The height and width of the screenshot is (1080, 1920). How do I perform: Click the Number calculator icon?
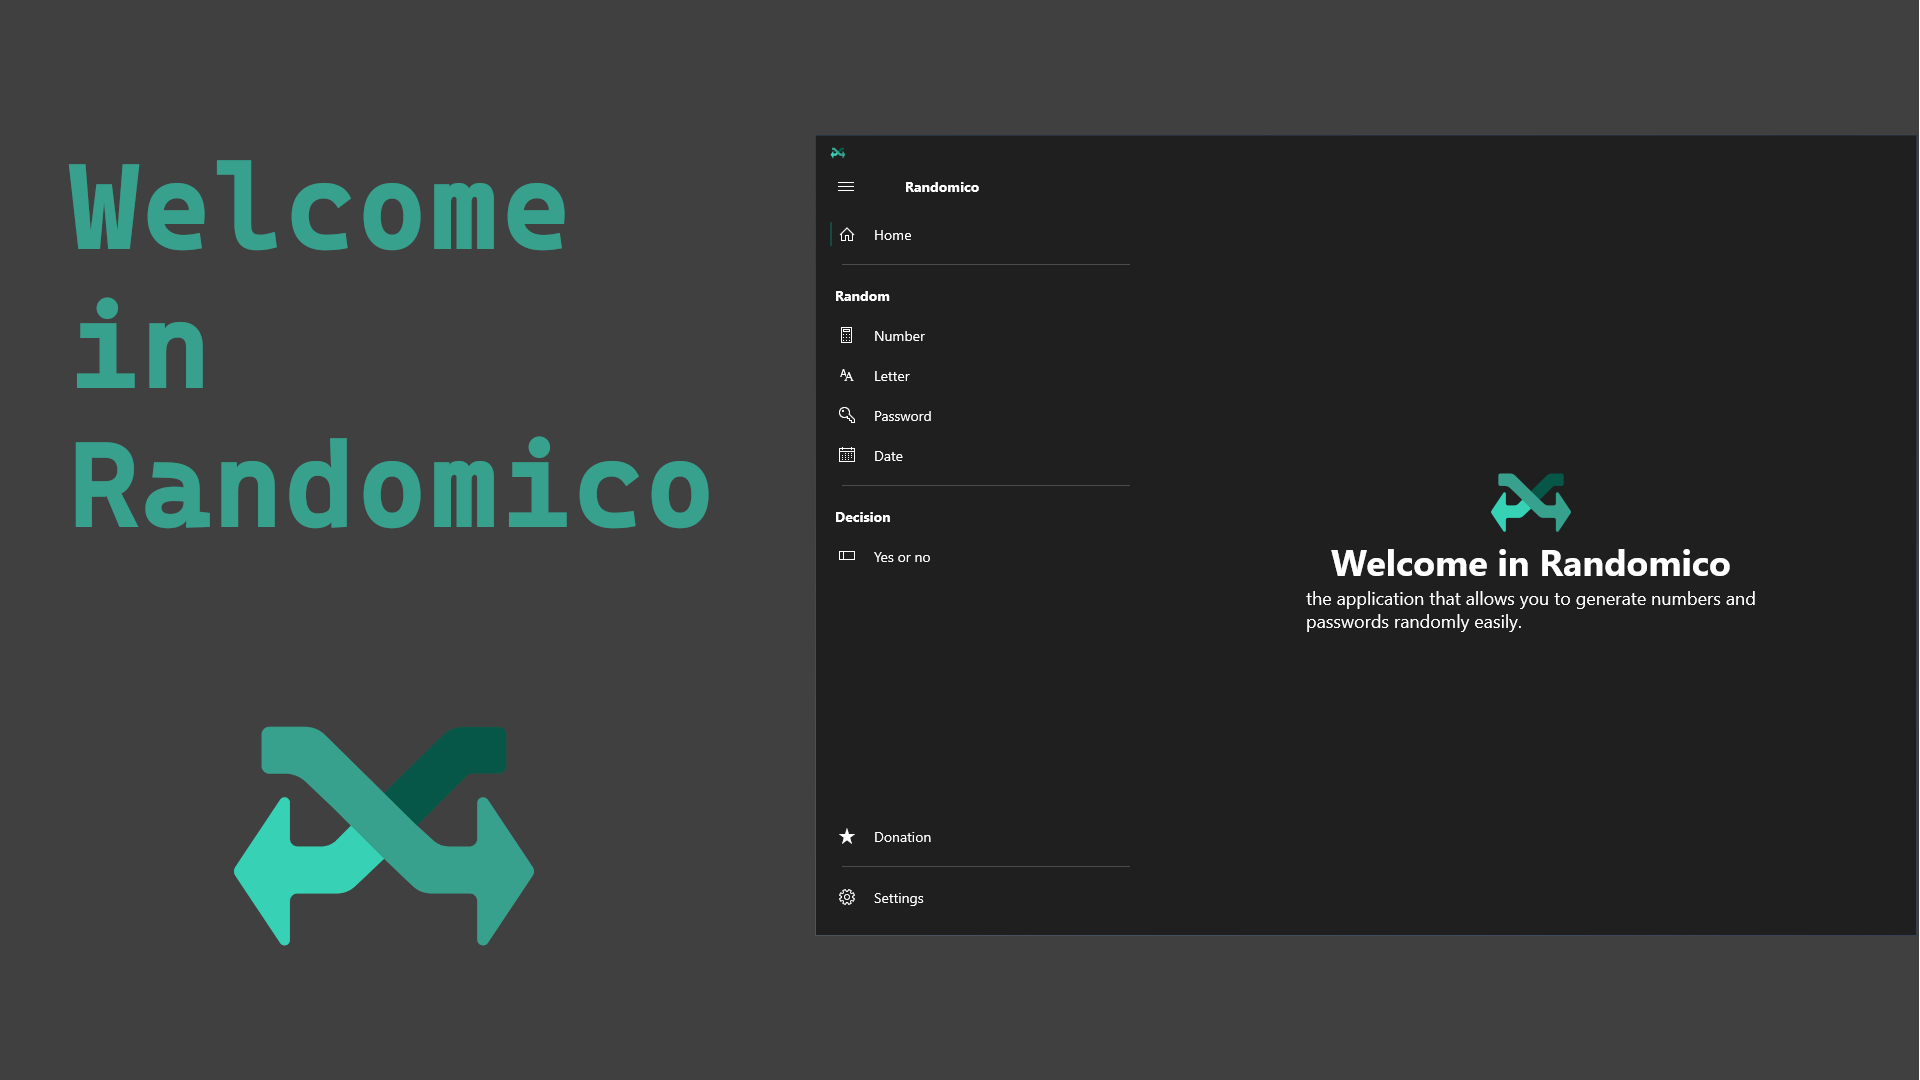[x=847, y=336]
